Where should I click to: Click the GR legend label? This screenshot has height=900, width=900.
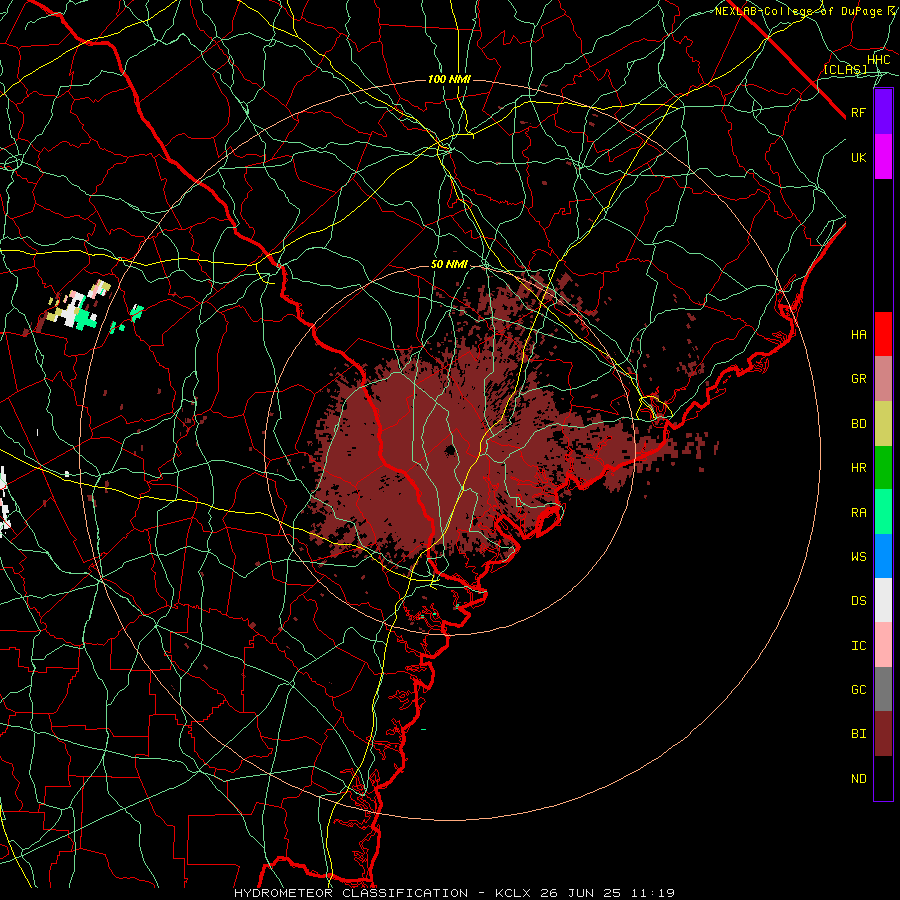(x=859, y=379)
